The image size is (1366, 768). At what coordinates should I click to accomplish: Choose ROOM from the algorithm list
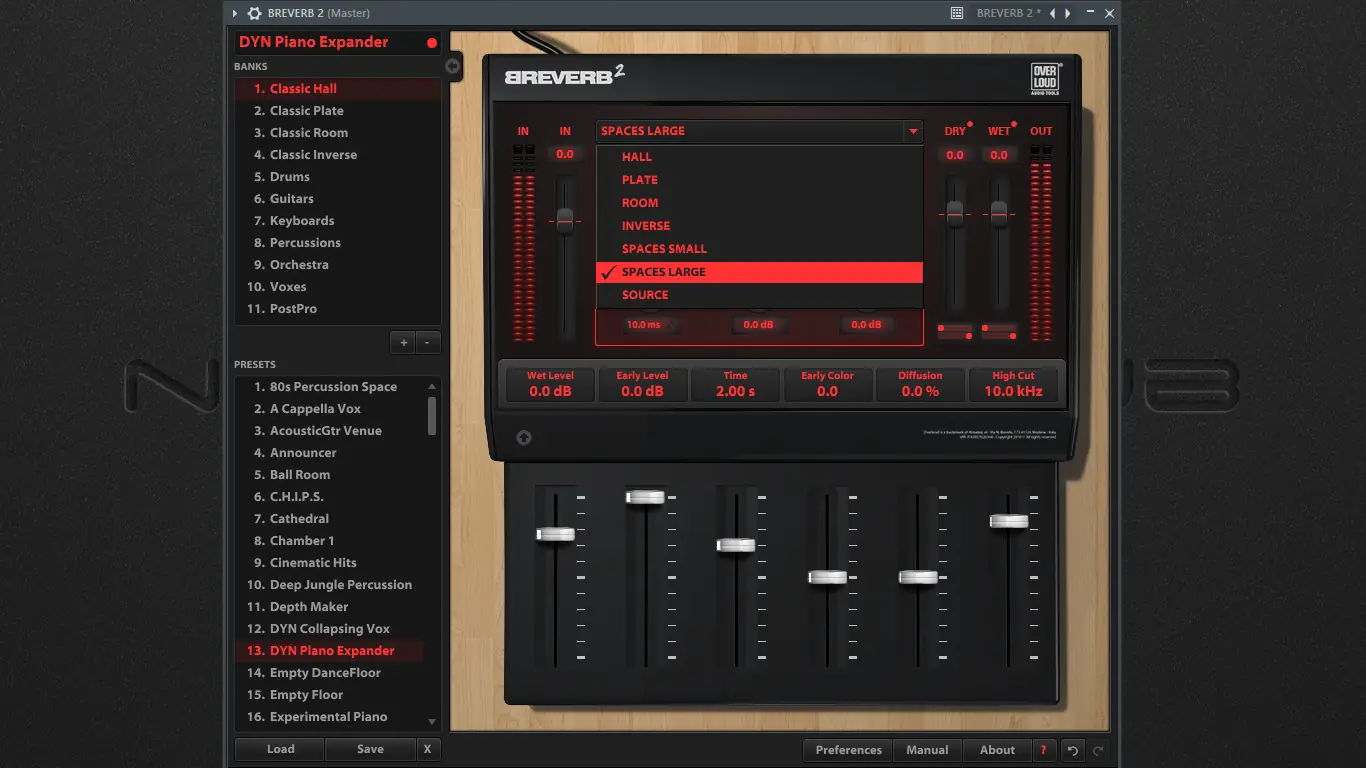tap(759, 203)
